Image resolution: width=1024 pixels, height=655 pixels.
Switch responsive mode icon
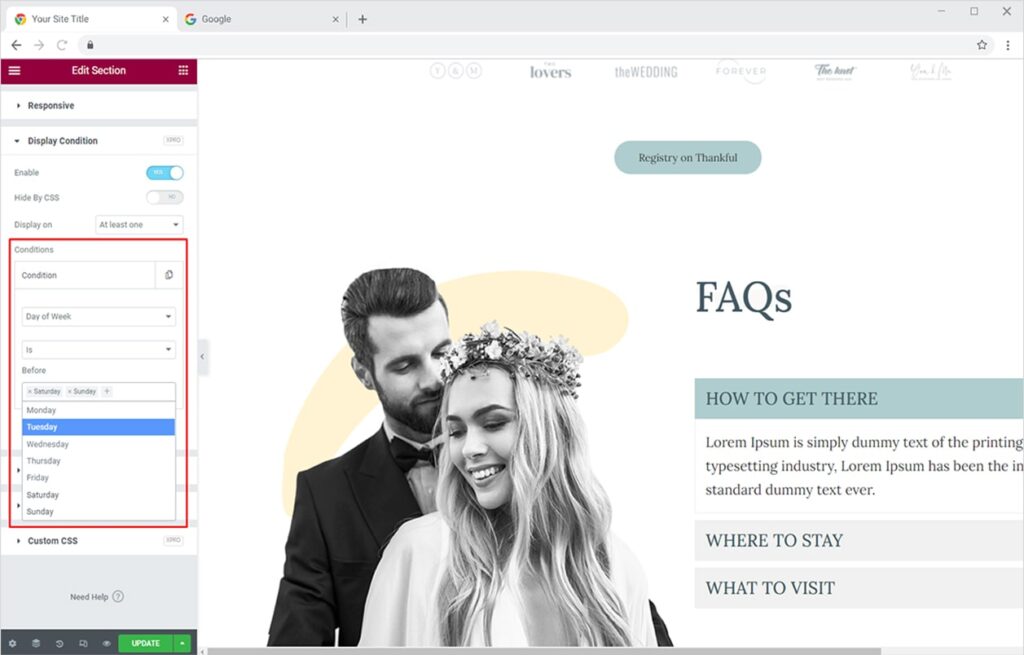point(83,643)
